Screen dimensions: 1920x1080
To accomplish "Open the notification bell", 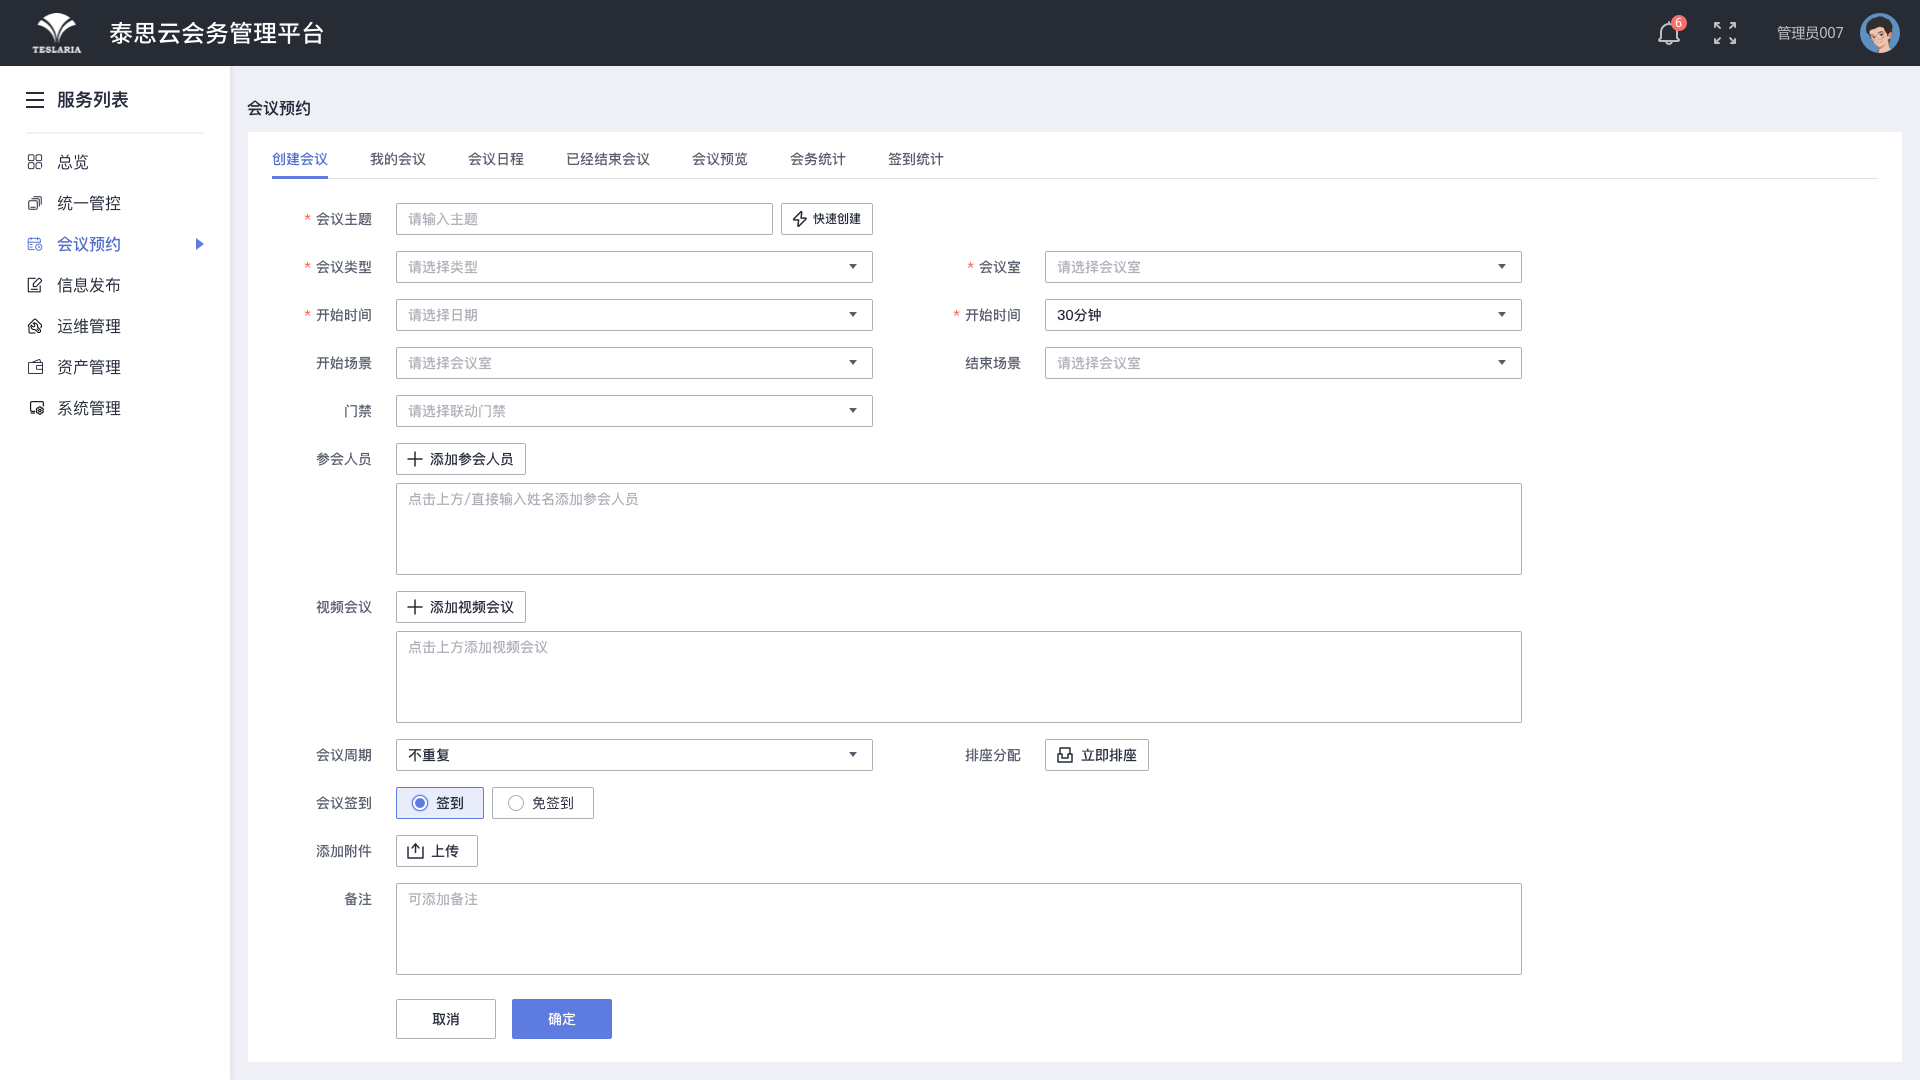I will pos(1668,33).
